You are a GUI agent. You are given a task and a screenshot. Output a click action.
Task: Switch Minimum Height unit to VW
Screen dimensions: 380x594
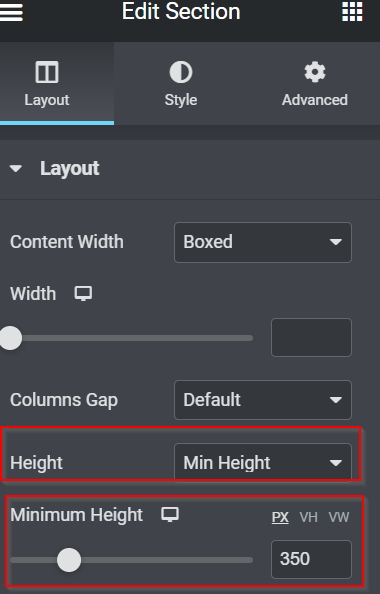(x=339, y=517)
